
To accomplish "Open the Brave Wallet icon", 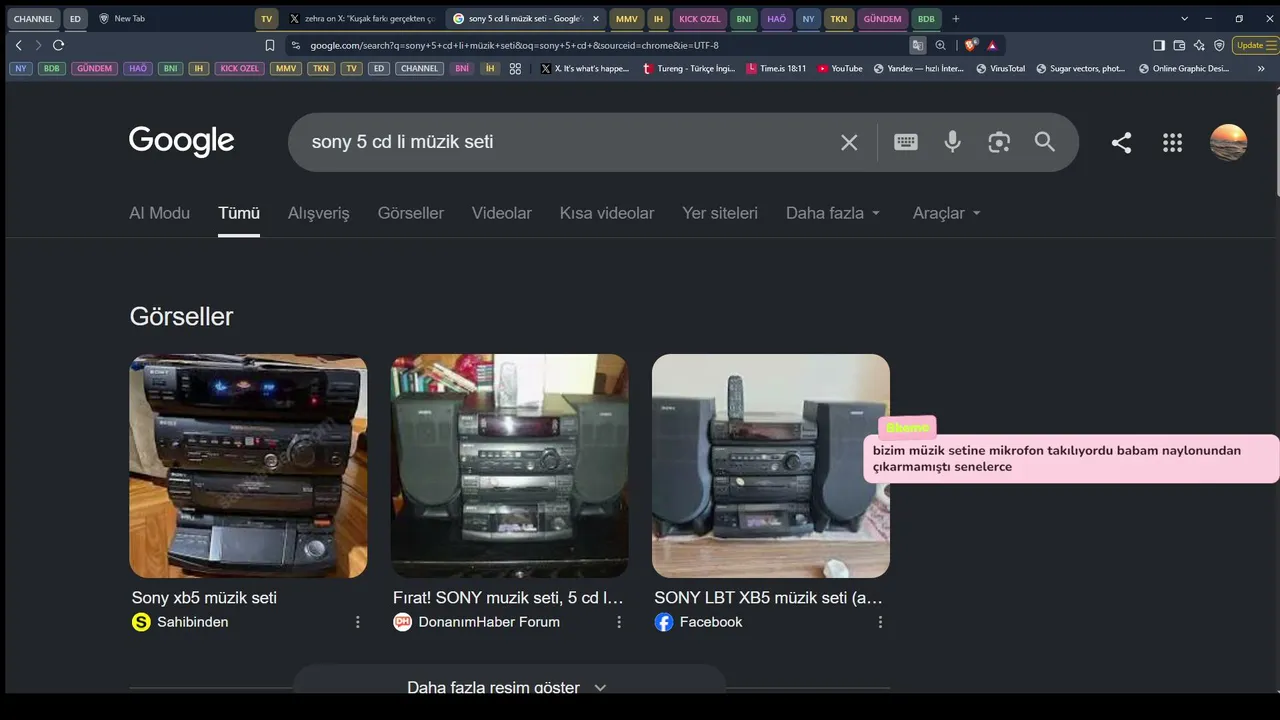I will tap(1179, 45).
